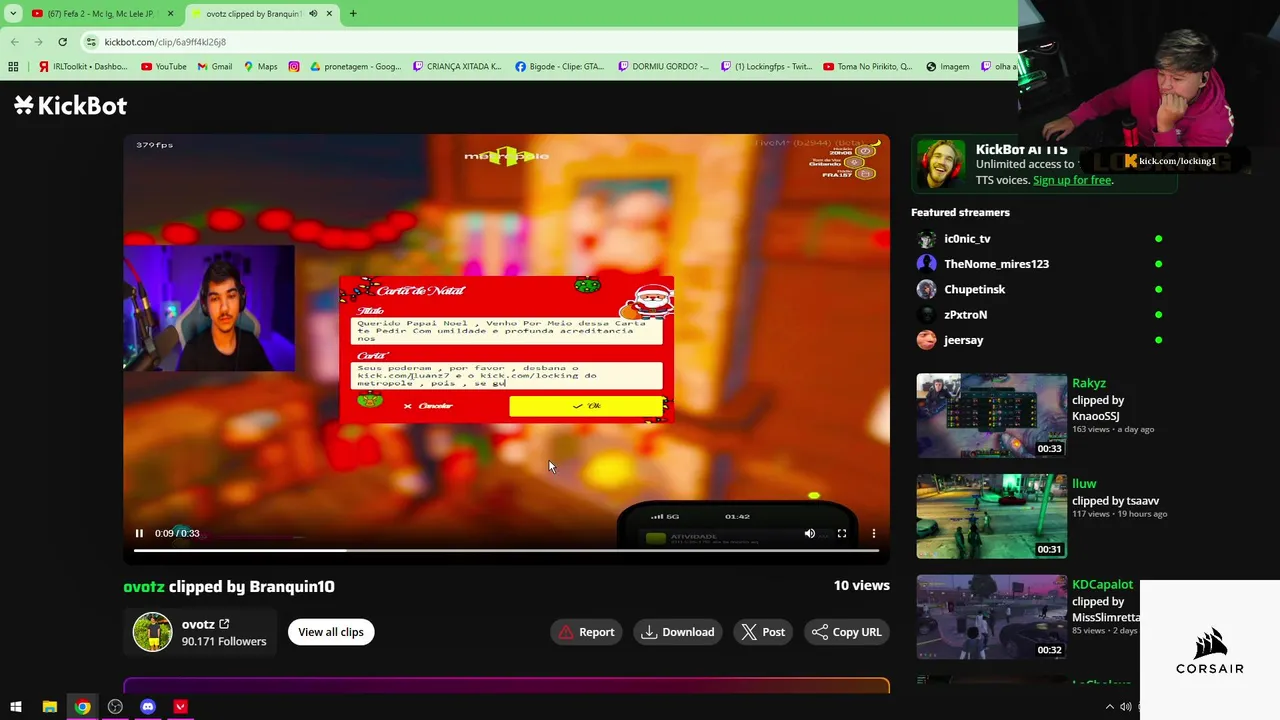Mute the ovotz clip tab audio
Image resolution: width=1280 pixels, height=720 pixels.
coord(313,14)
